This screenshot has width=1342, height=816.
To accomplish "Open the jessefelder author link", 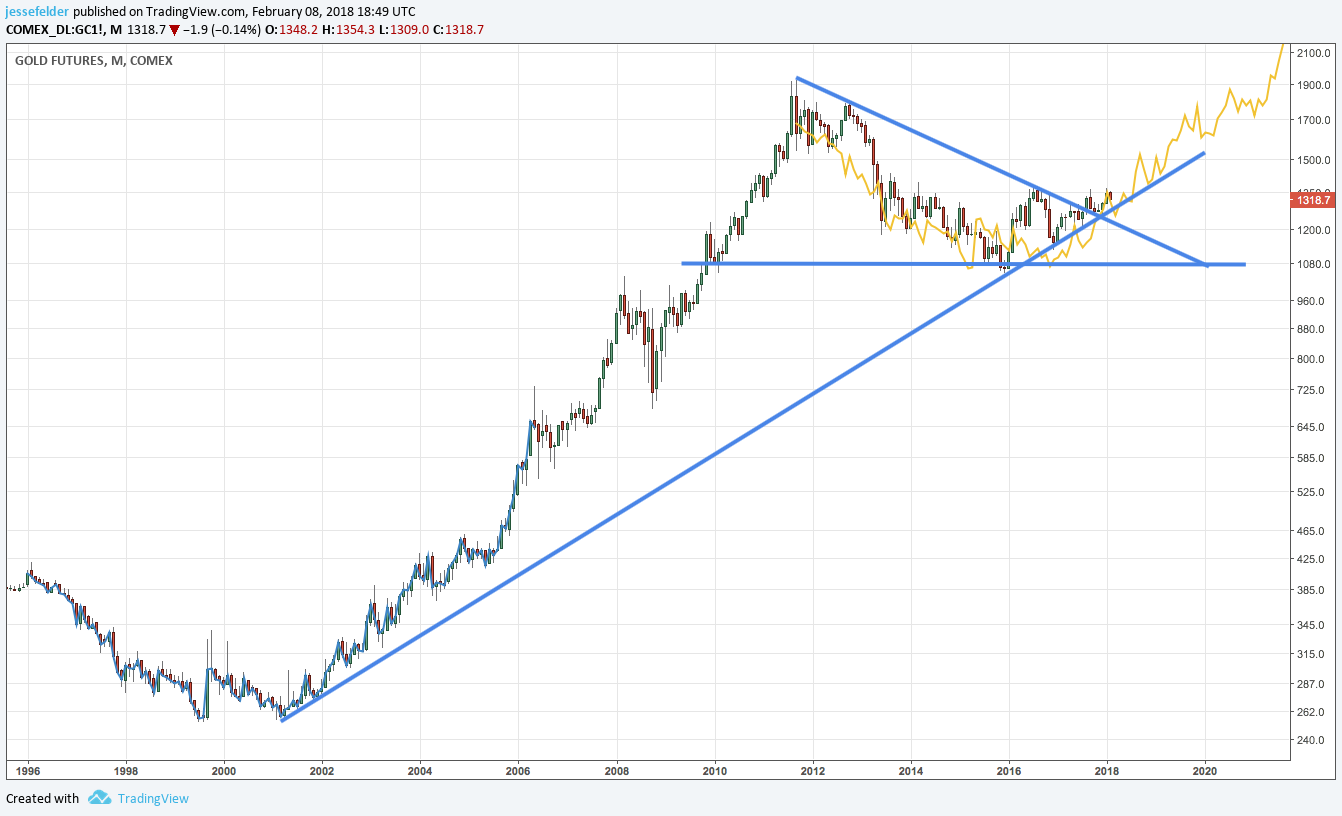I will [x=37, y=11].
